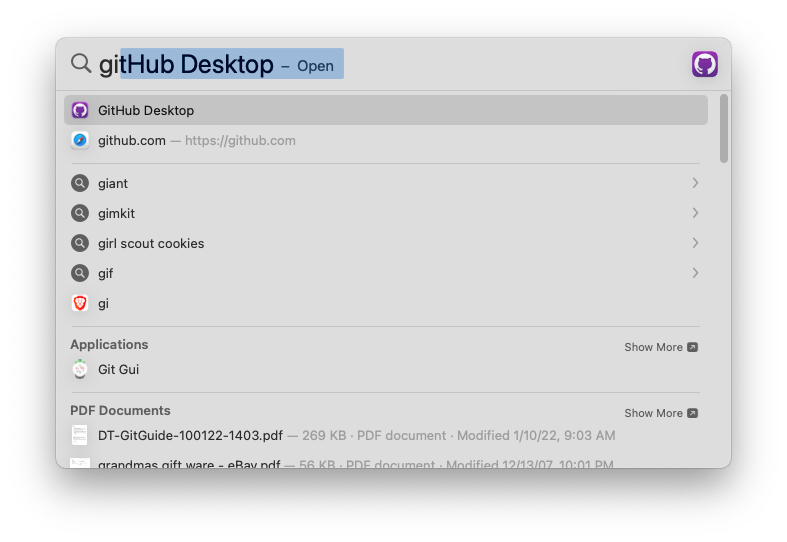Click the Safari compass icon beside github.com
The image size is (787, 542).
pos(80,140)
